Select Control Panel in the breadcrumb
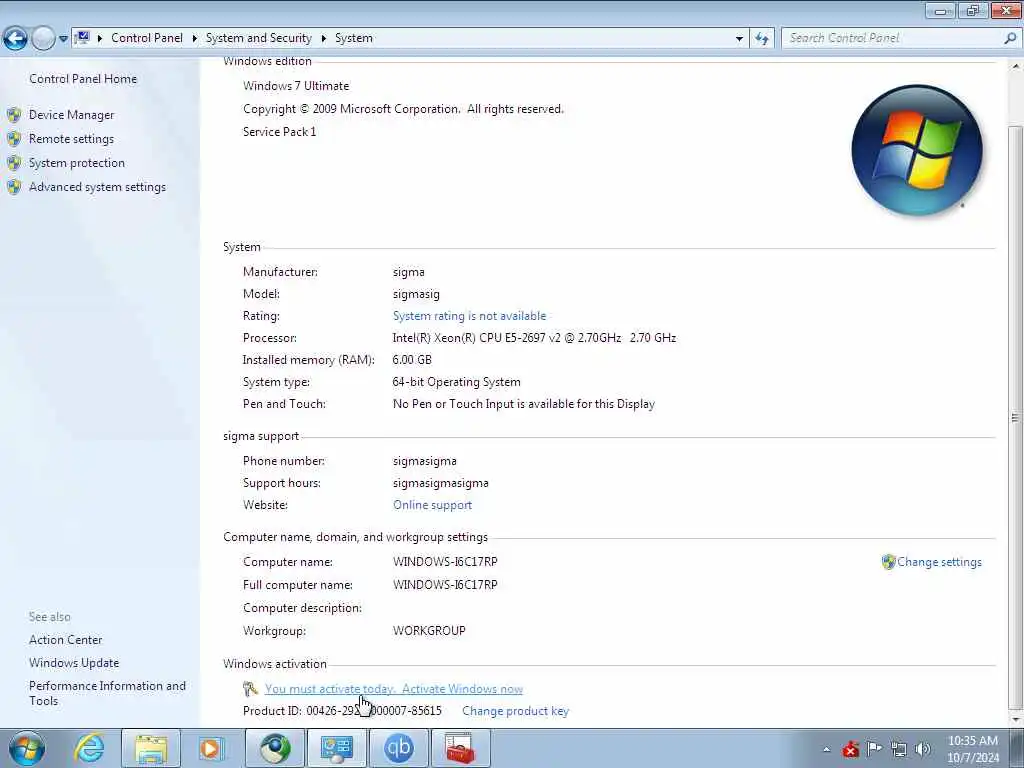Viewport: 1024px width, 768px height. click(x=147, y=38)
